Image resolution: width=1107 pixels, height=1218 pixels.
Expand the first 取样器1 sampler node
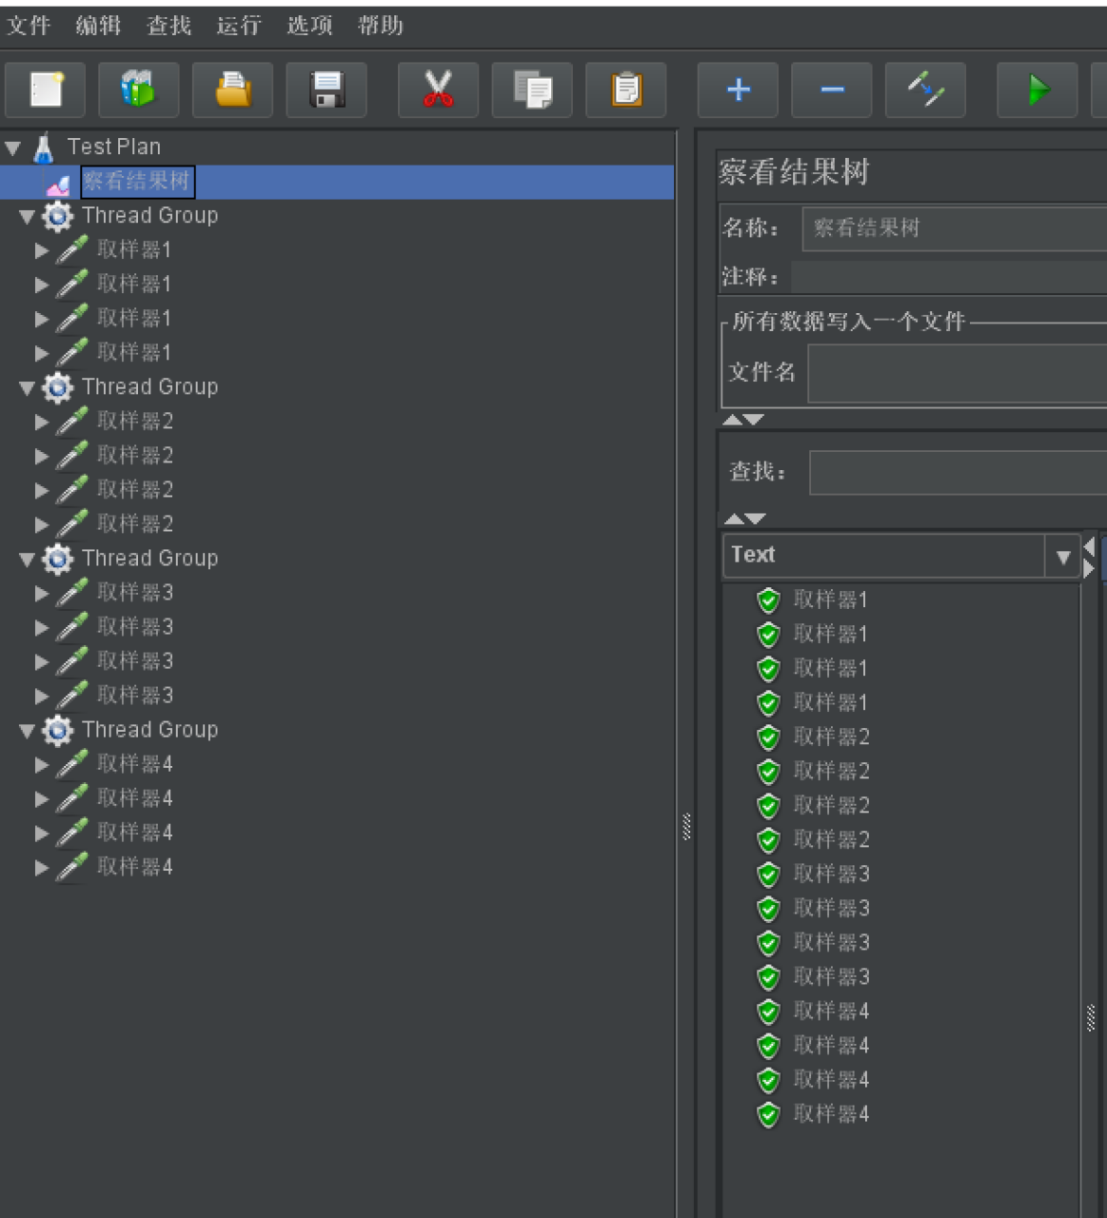click(x=41, y=251)
